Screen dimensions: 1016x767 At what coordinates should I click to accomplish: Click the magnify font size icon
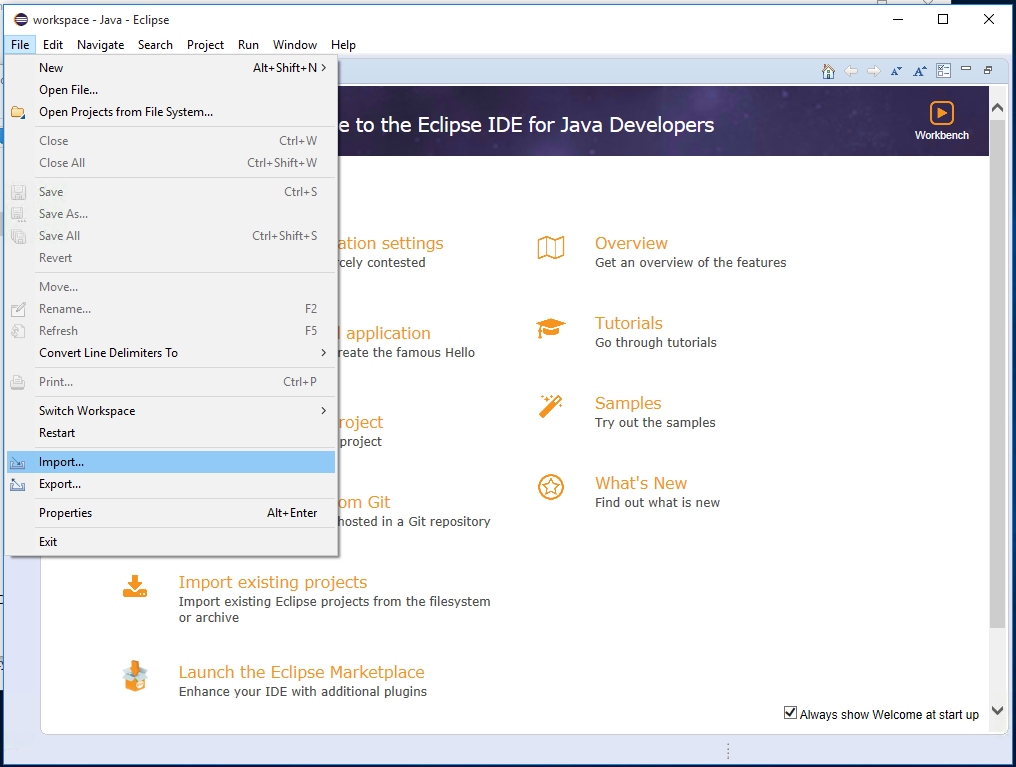[920, 71]
